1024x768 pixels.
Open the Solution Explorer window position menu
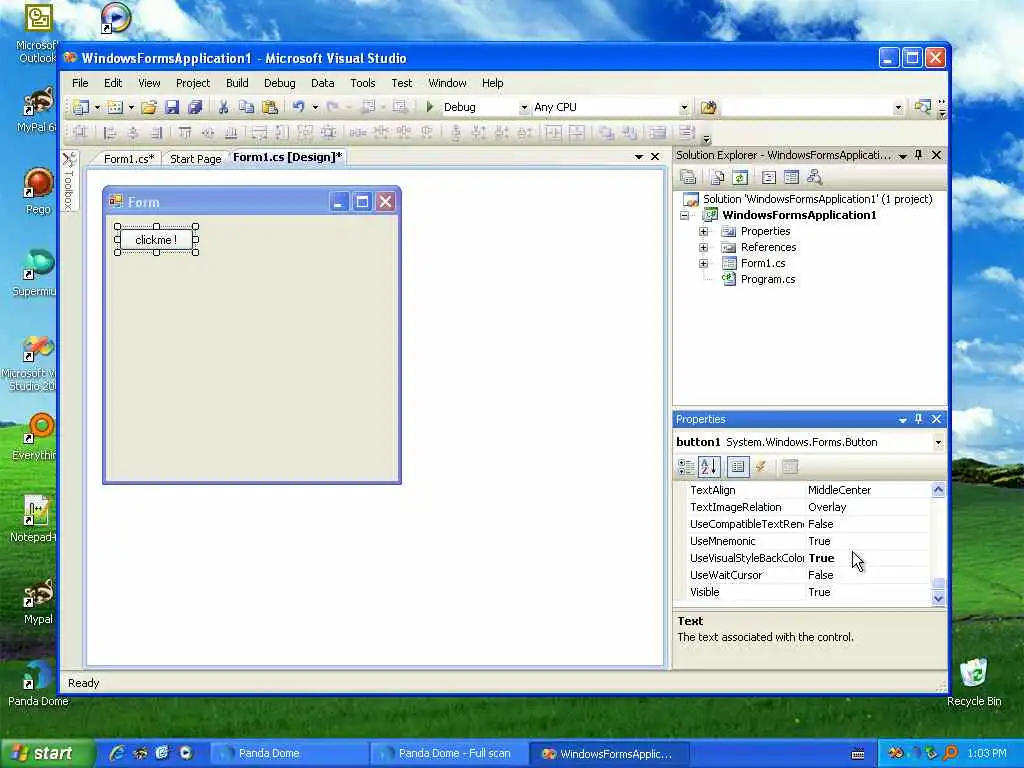903,155
